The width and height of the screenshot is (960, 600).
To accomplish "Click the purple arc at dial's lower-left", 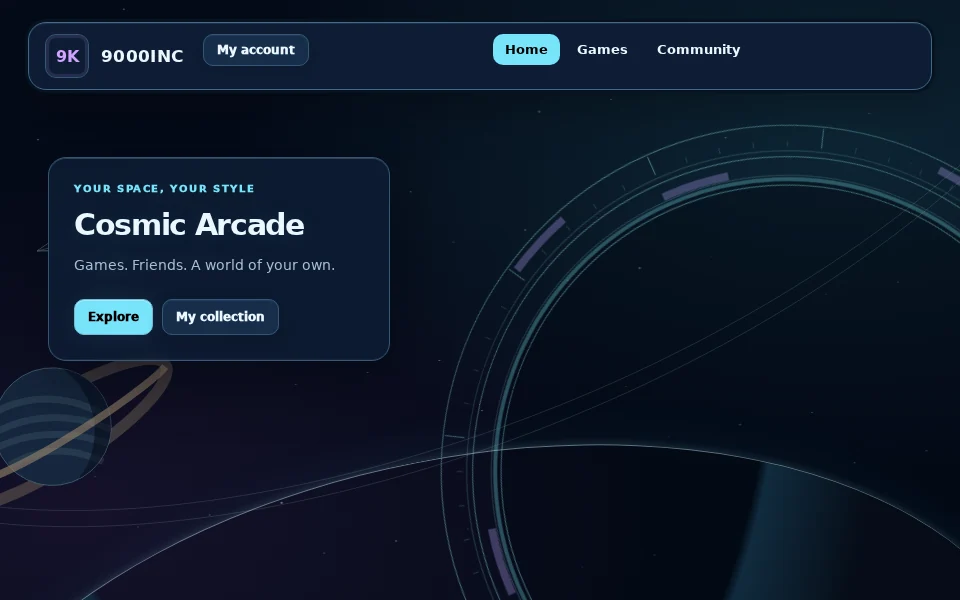I will [502, 561].
